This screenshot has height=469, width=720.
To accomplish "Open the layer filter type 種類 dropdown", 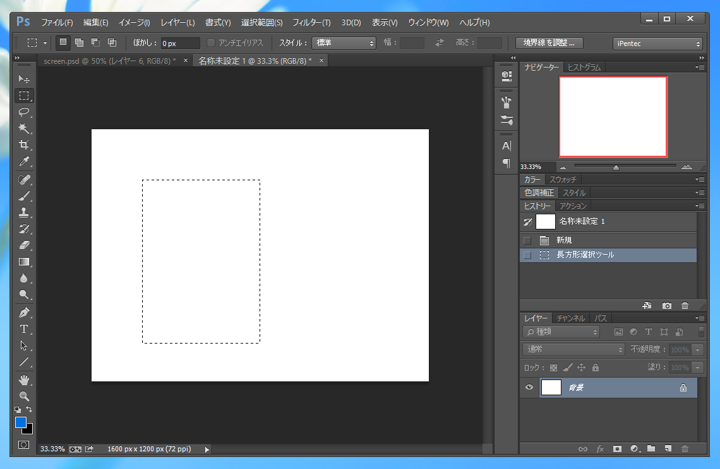I will pyautogui.click(x=561, y=332).
